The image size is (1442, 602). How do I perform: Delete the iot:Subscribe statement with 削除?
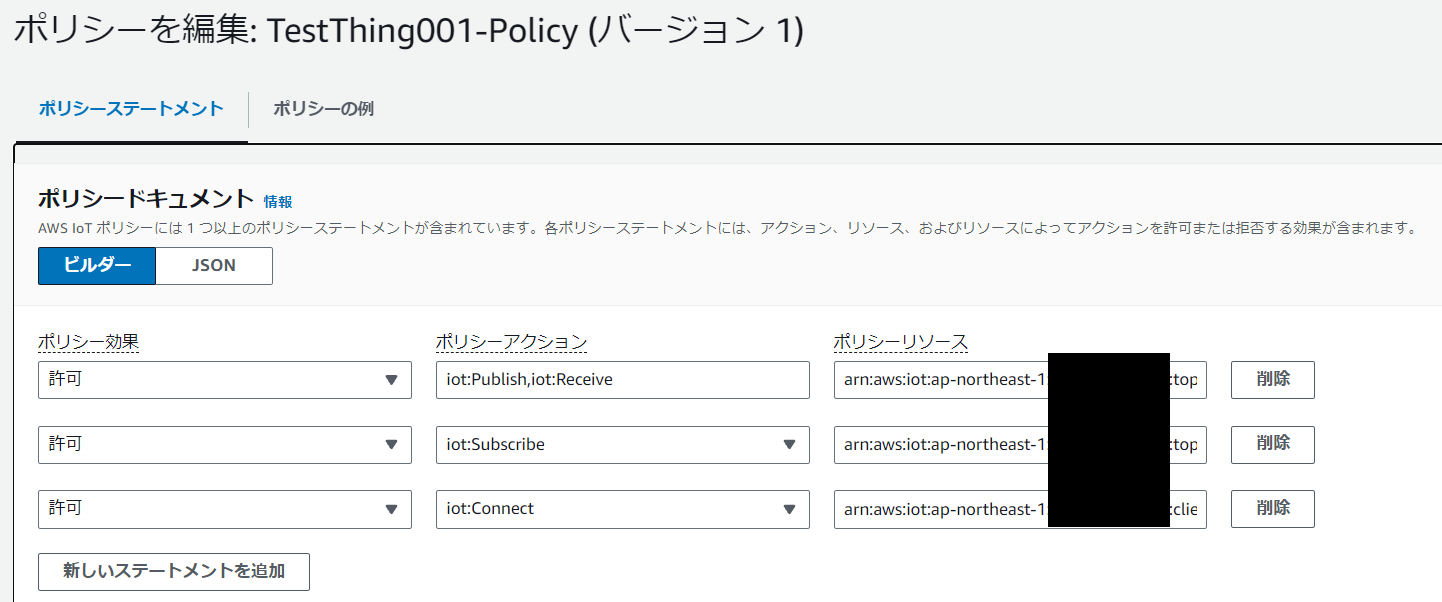pos(1272,445)
